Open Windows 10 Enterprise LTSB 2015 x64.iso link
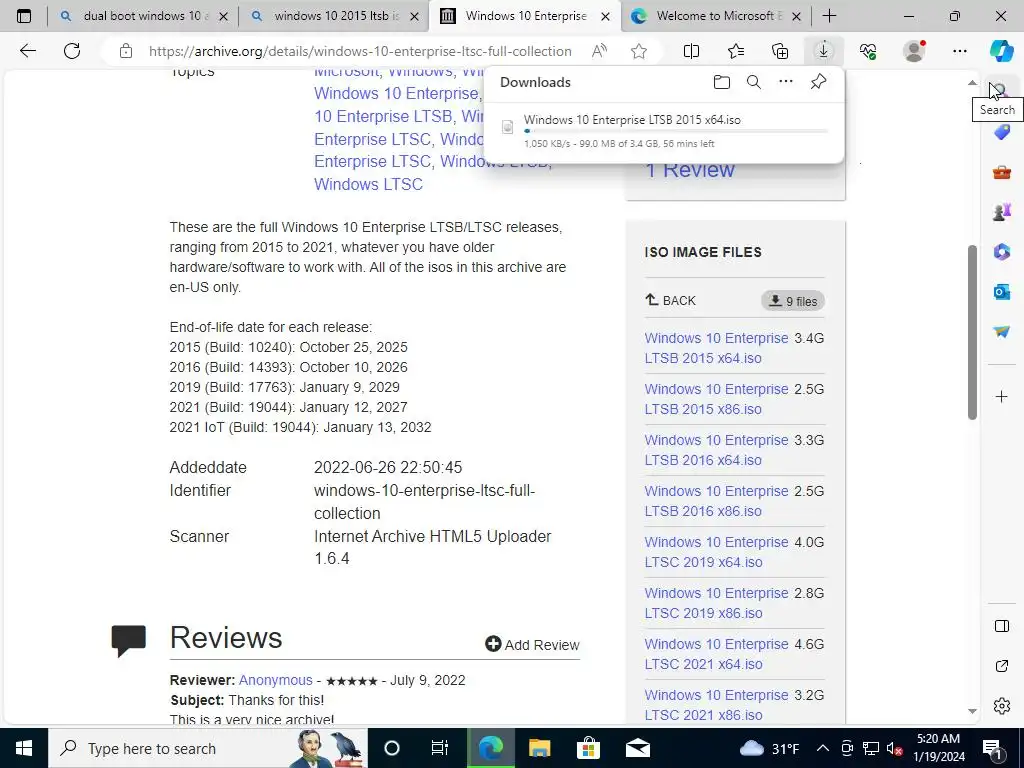 [x=716, y=348]
